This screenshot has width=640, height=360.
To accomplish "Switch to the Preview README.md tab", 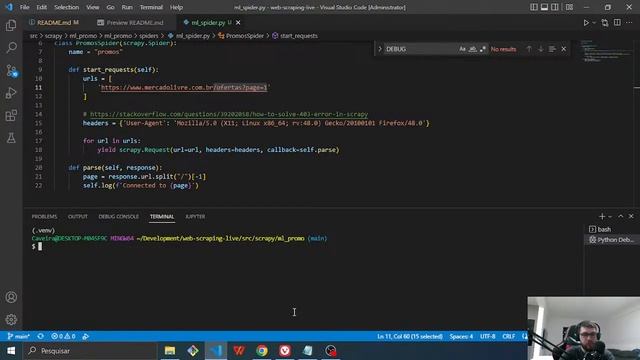I will [135, 22].
